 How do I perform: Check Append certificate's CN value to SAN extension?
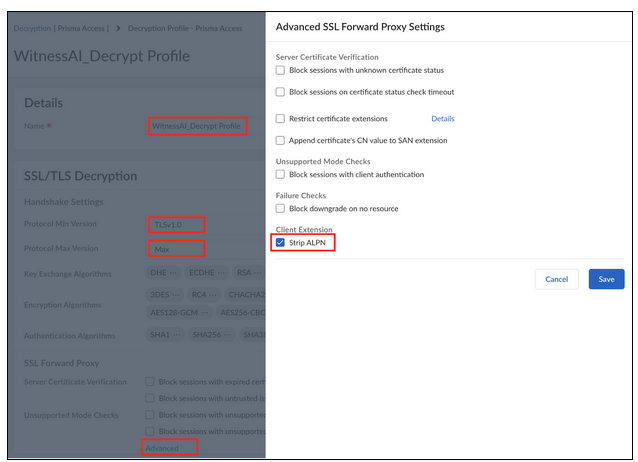point(280,140)
